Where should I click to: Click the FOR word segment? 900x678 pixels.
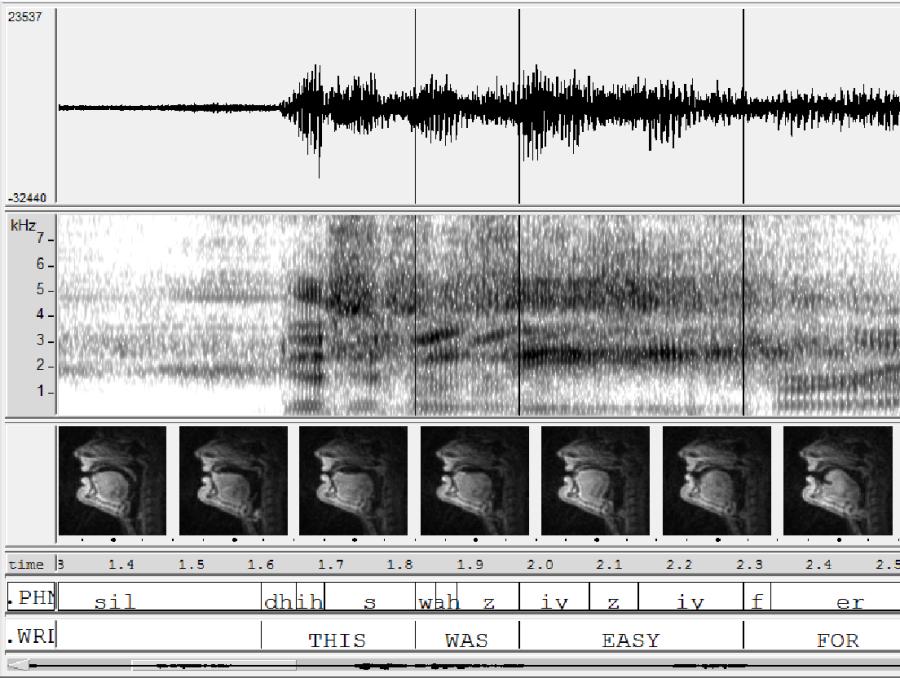pos(837,639)
